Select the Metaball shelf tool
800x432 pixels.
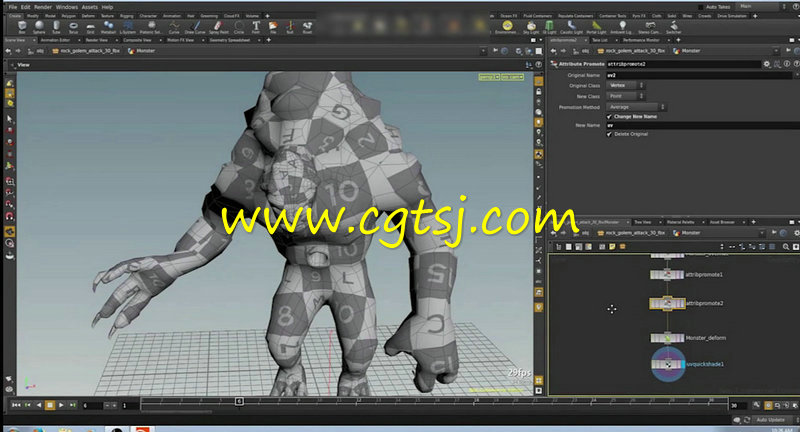[108, 27]
